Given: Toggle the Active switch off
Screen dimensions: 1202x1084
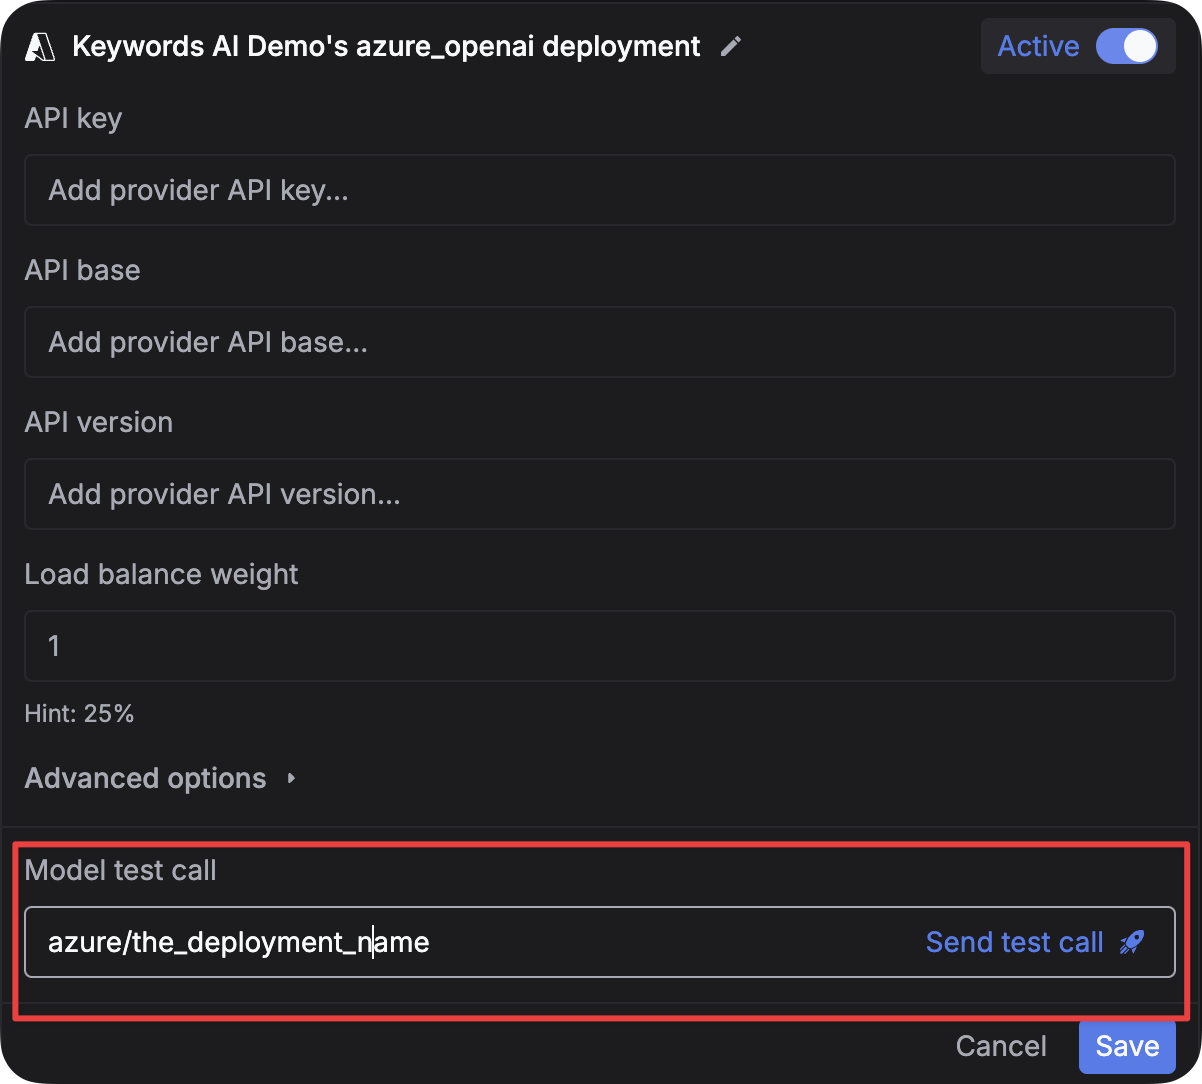Looking at the screenshot, I should tap(1127, 46).
